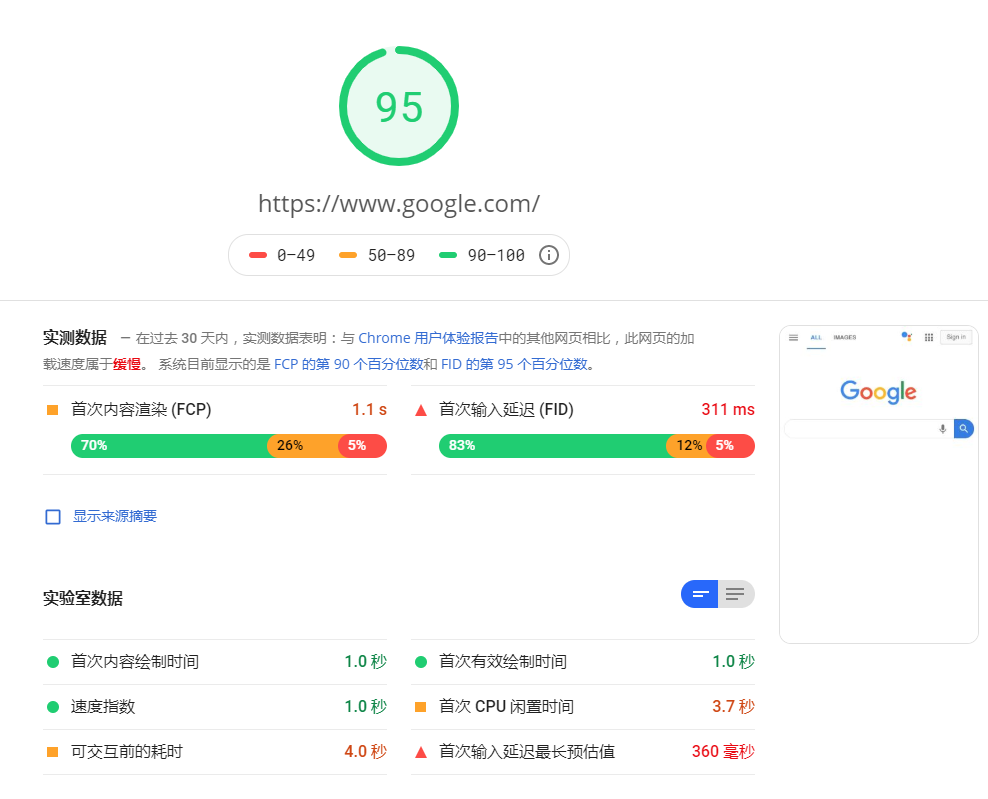This screenshot has width=988, height=799.
Task: Click the green dot beside 首次内容绘制时间
Action: tap(53, 662)
